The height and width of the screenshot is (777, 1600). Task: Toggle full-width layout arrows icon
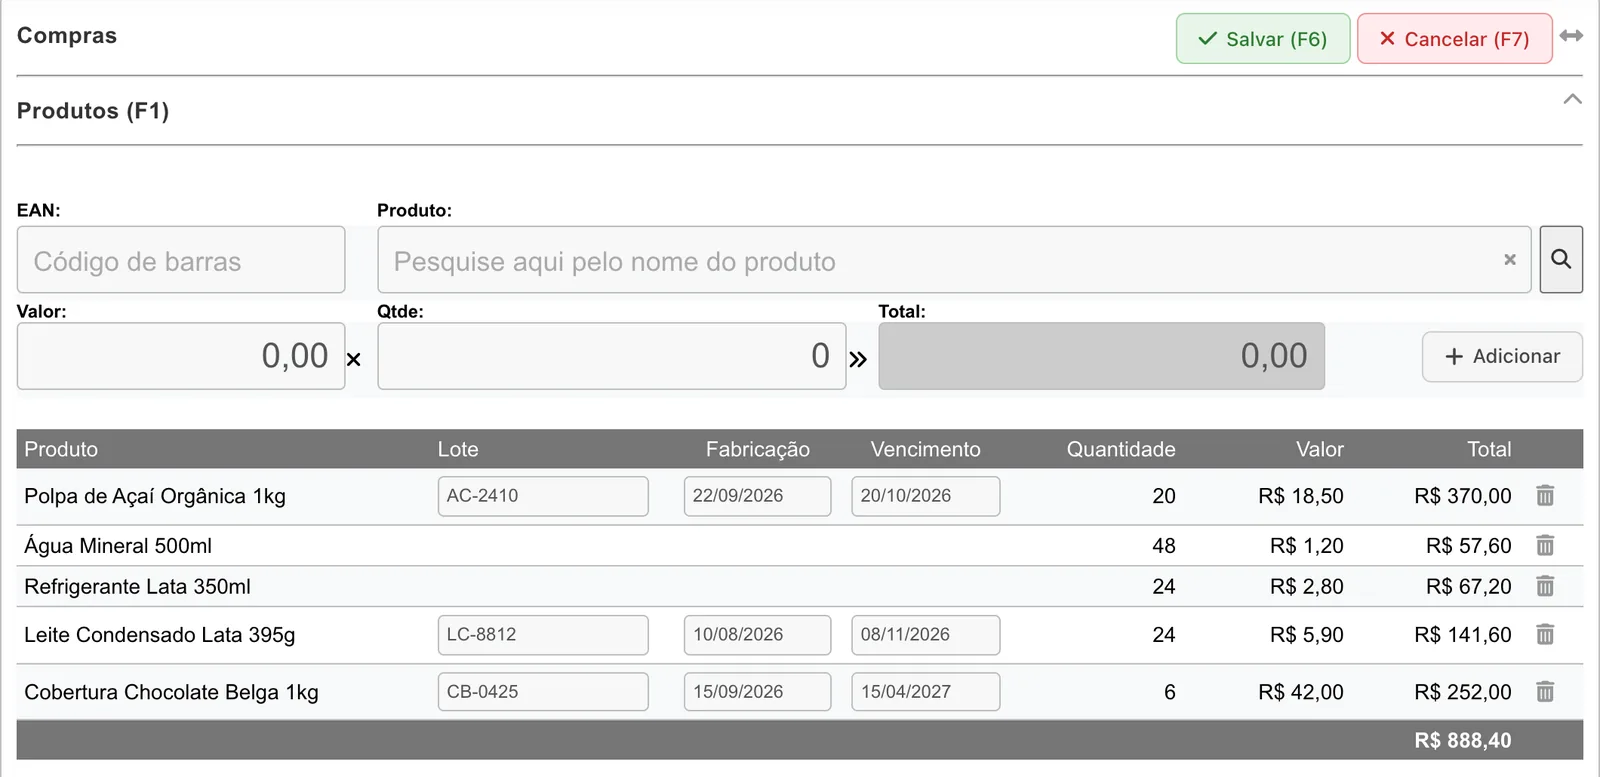[1571, 36]
